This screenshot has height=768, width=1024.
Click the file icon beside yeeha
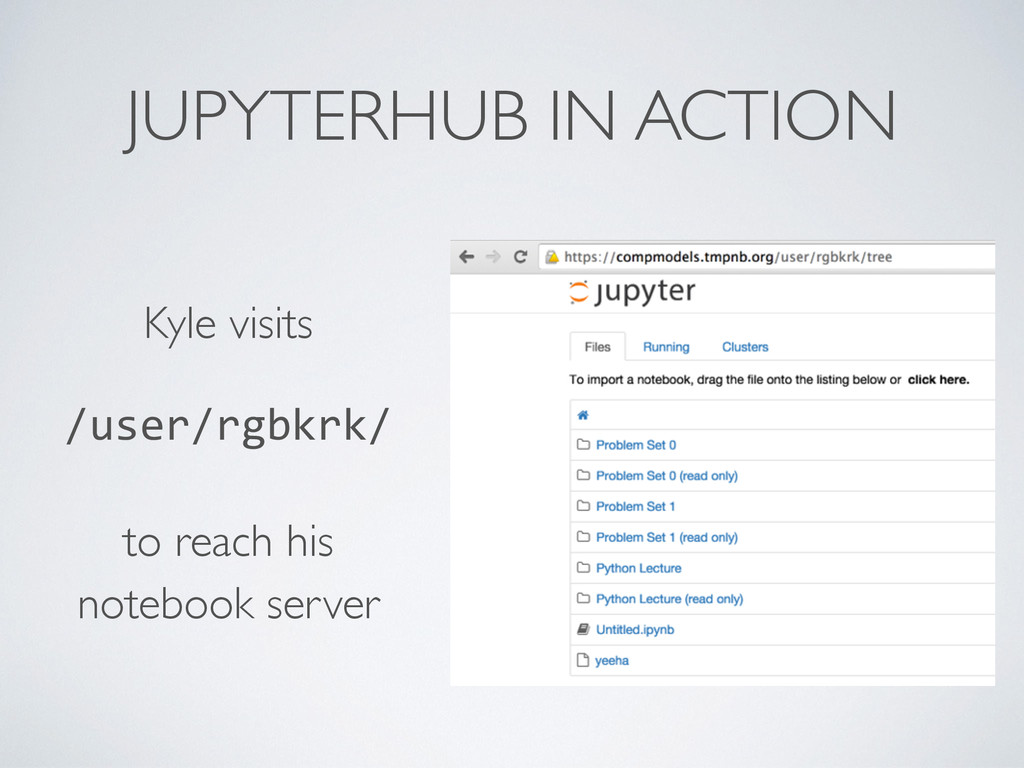(583, 660)
